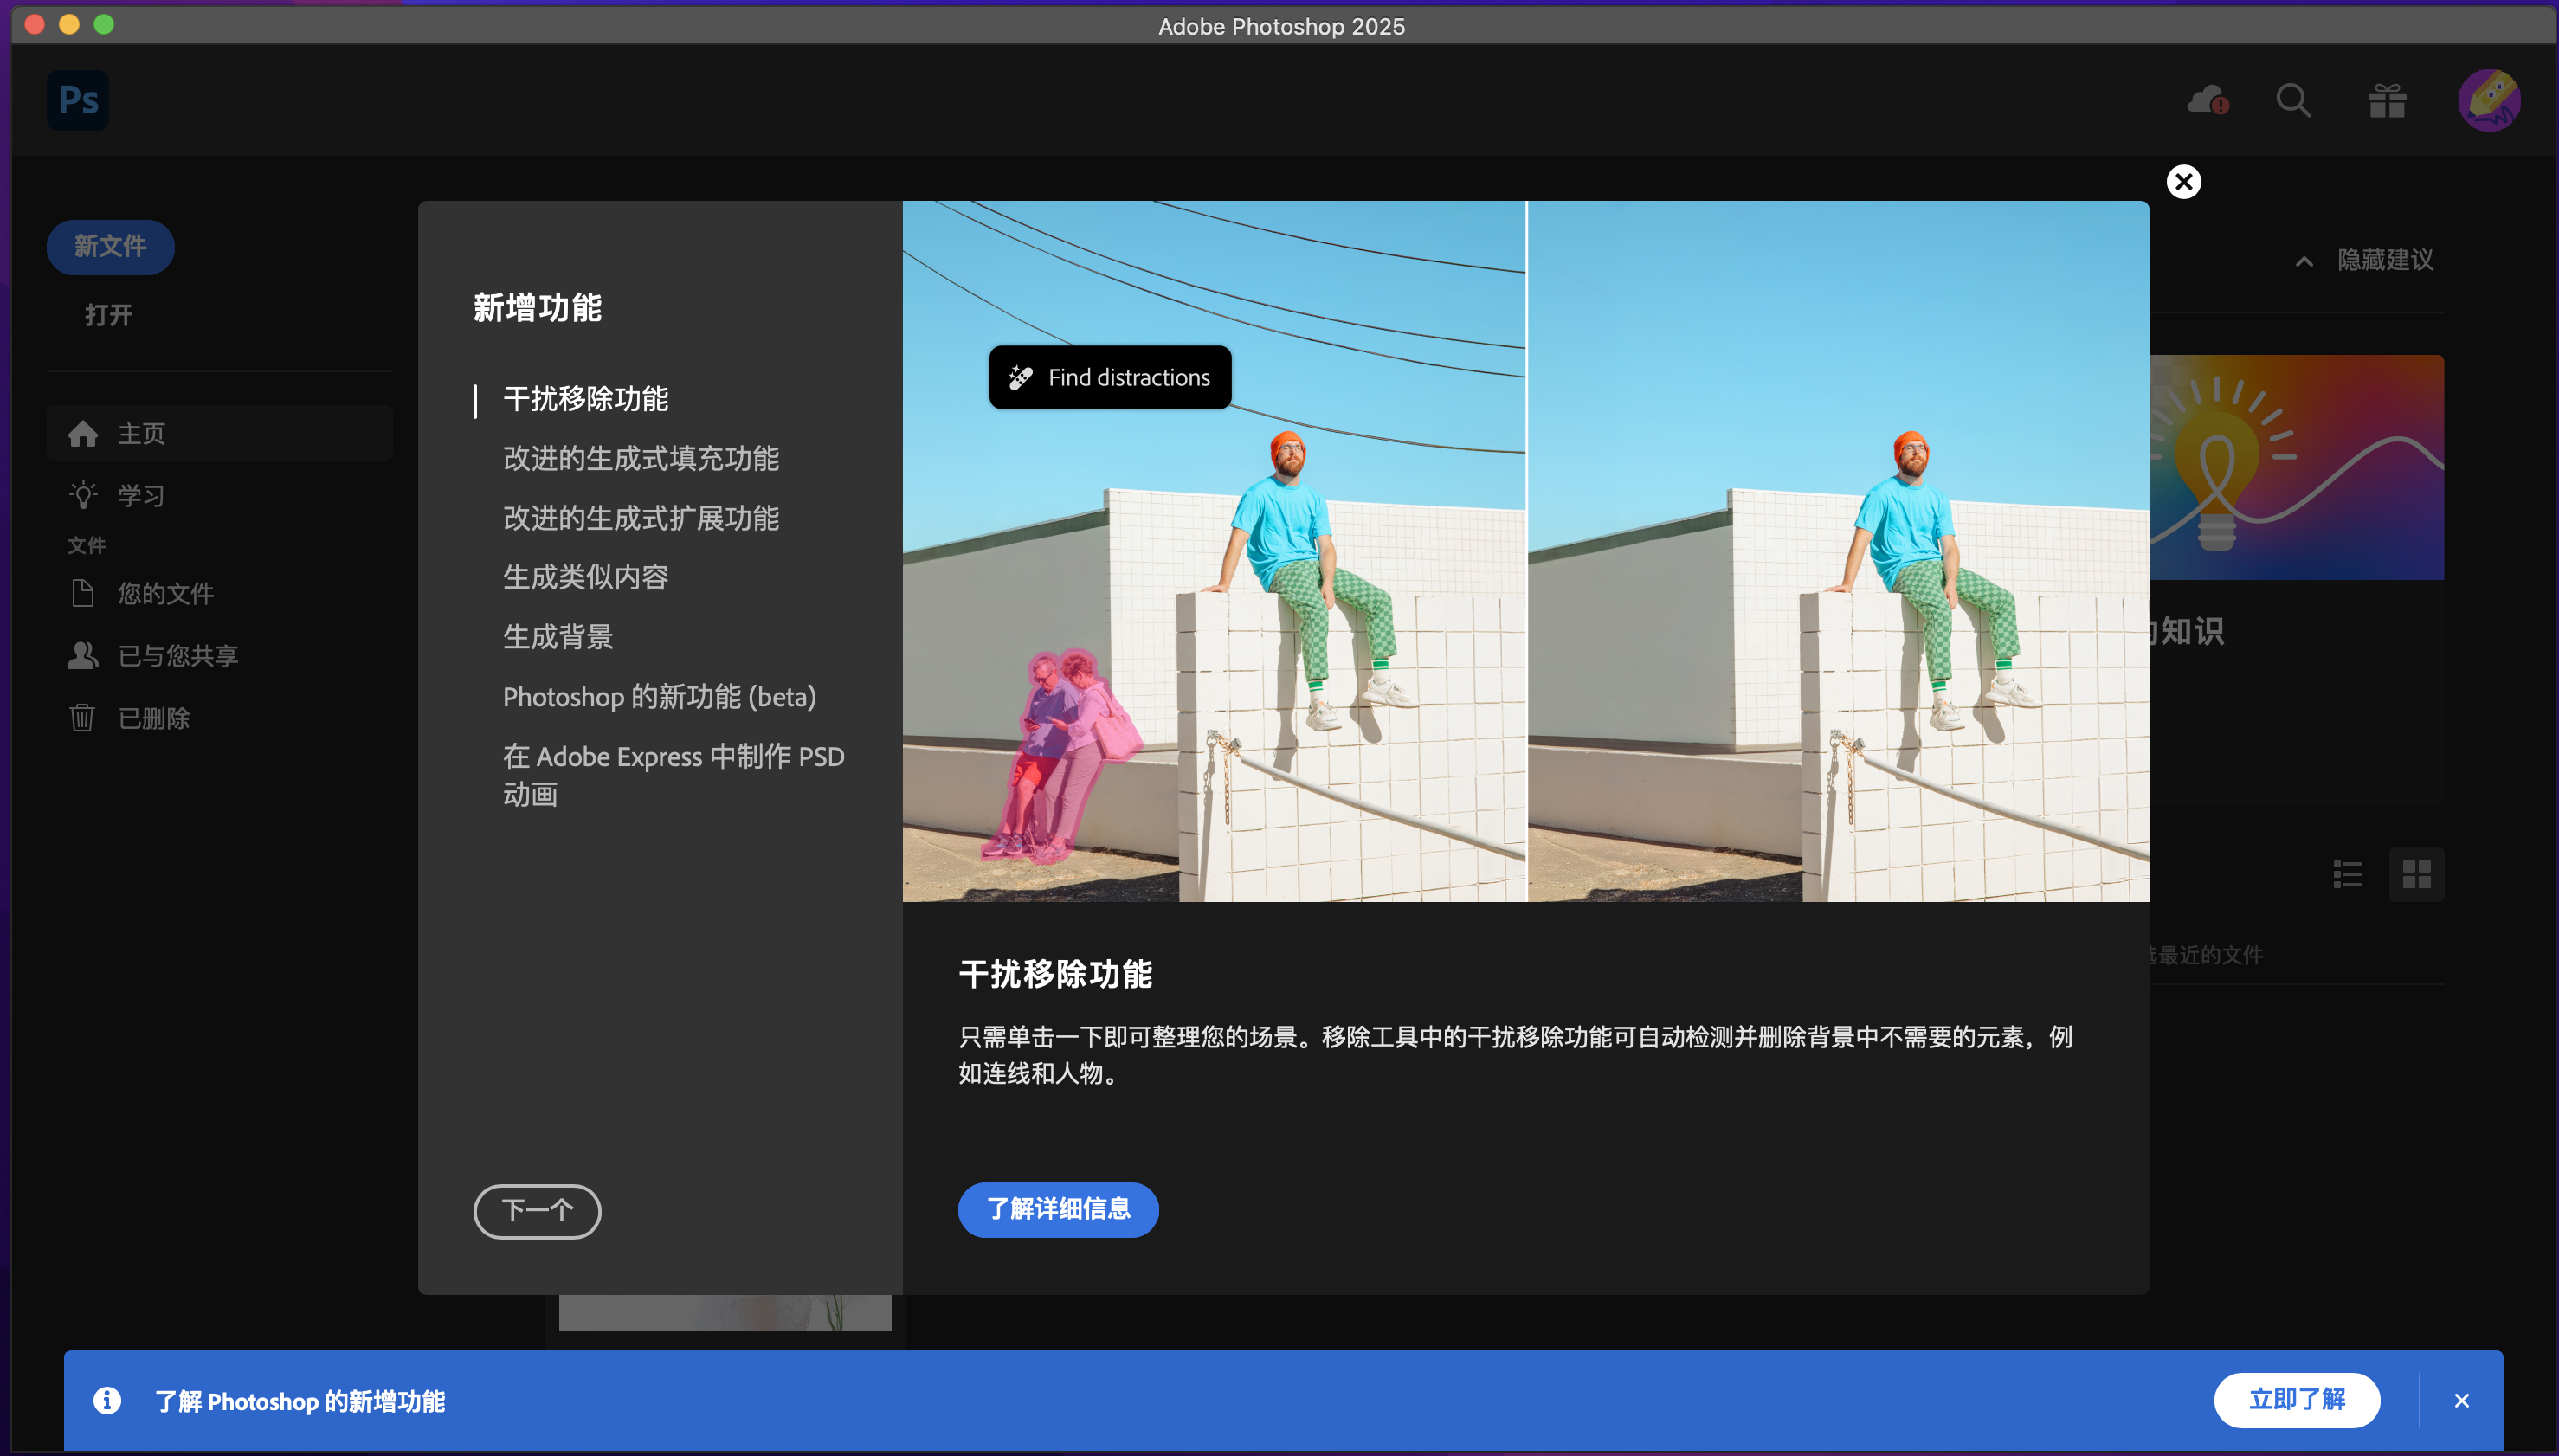Viewport: 2559px width, 1456px height.
Task: Close the 新增功能 dialog with X
Action: tap(2184, 182)
